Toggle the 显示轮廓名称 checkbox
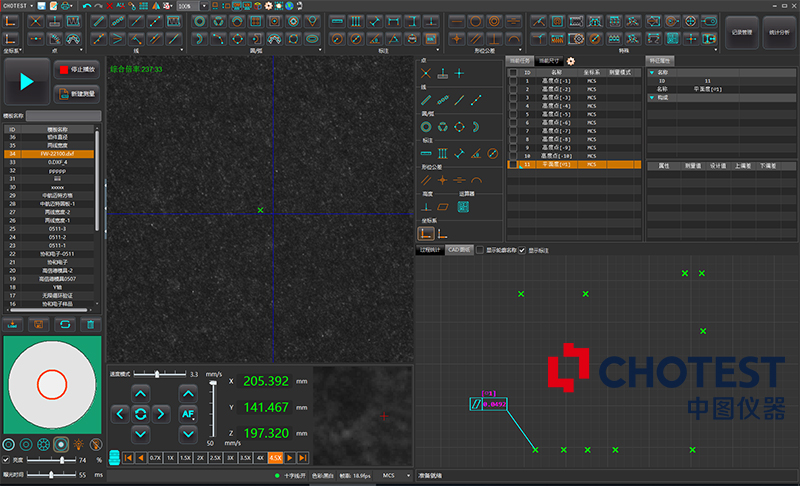The image size is (800, 486). (479, 249)
